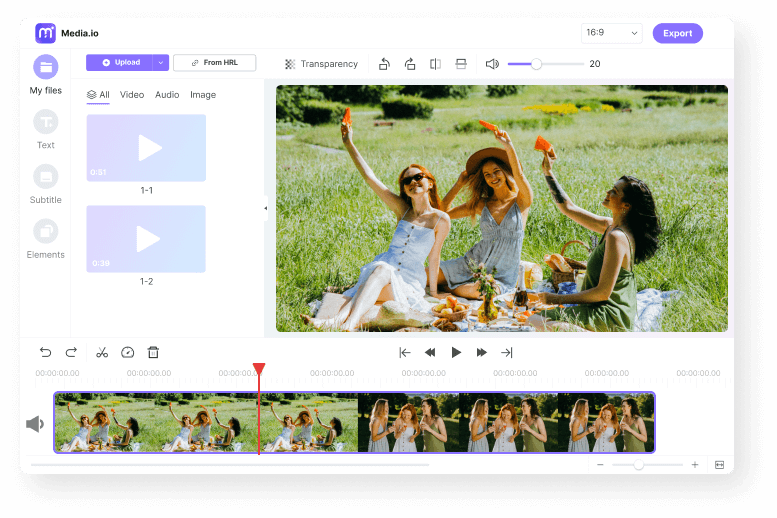Viewport: 777px width, 518px height.
Task: Open the speed gauge tool
Action: coord(127,352)
